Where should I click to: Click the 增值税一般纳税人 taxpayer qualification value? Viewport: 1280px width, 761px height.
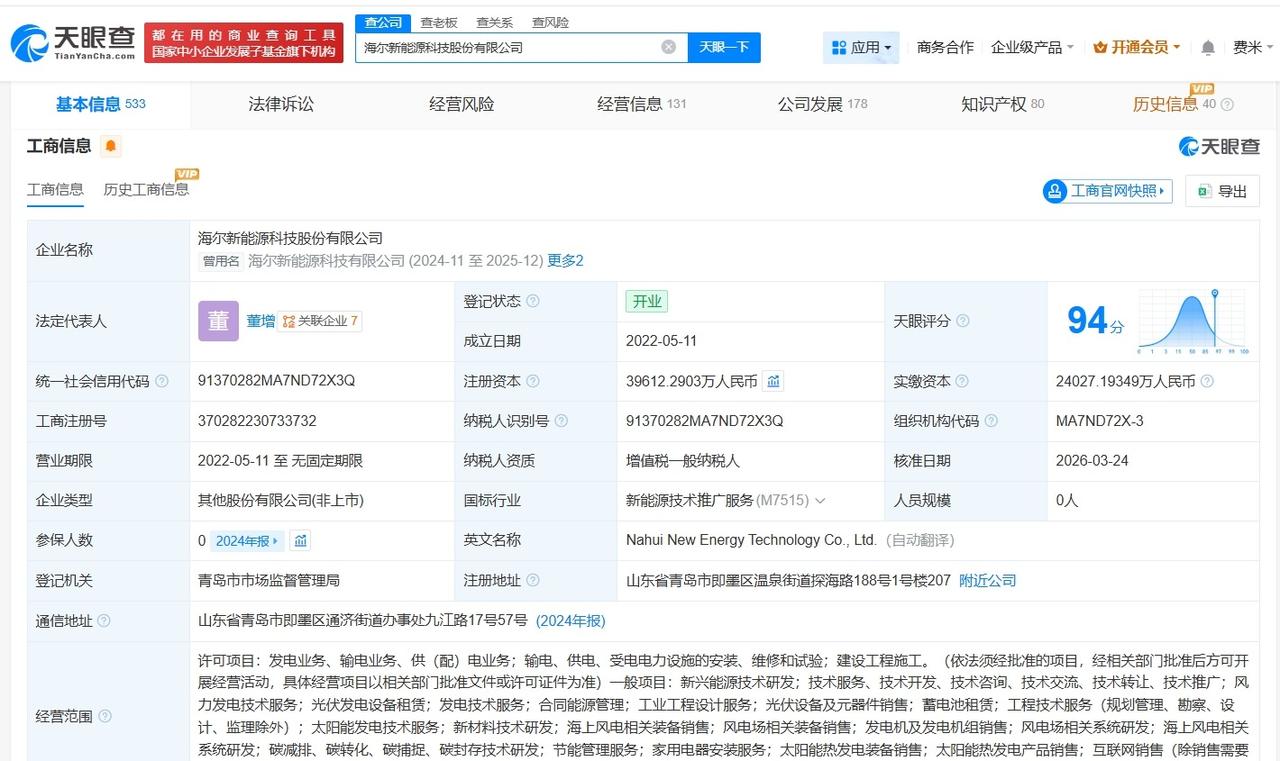[683, 461]
